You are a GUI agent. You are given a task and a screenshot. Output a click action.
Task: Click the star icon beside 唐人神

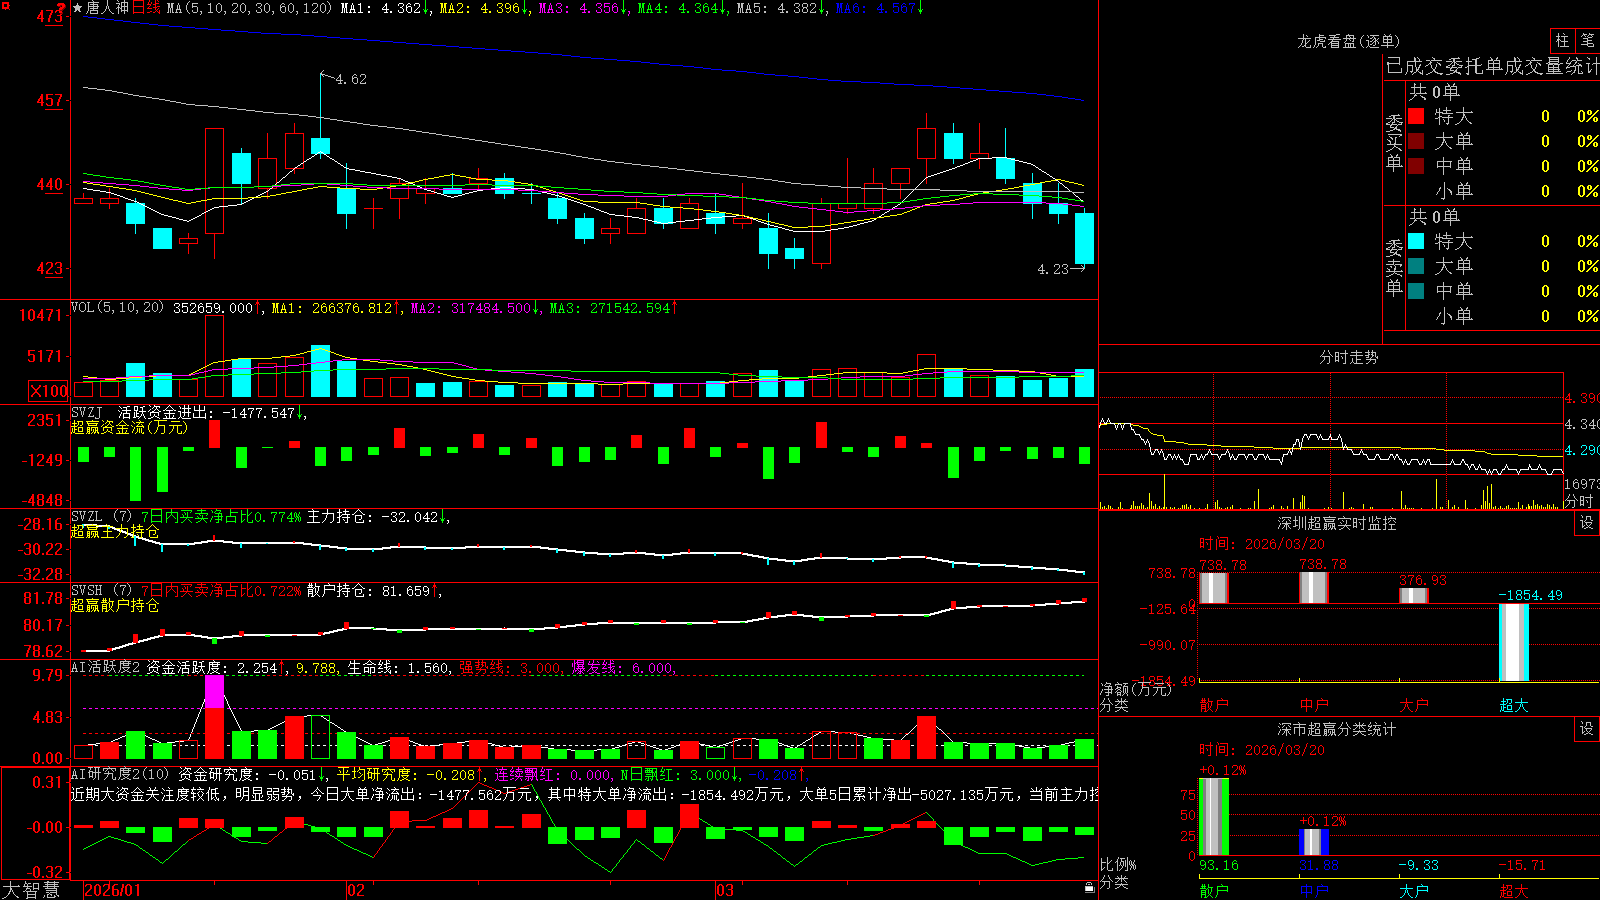click(77, 8)
